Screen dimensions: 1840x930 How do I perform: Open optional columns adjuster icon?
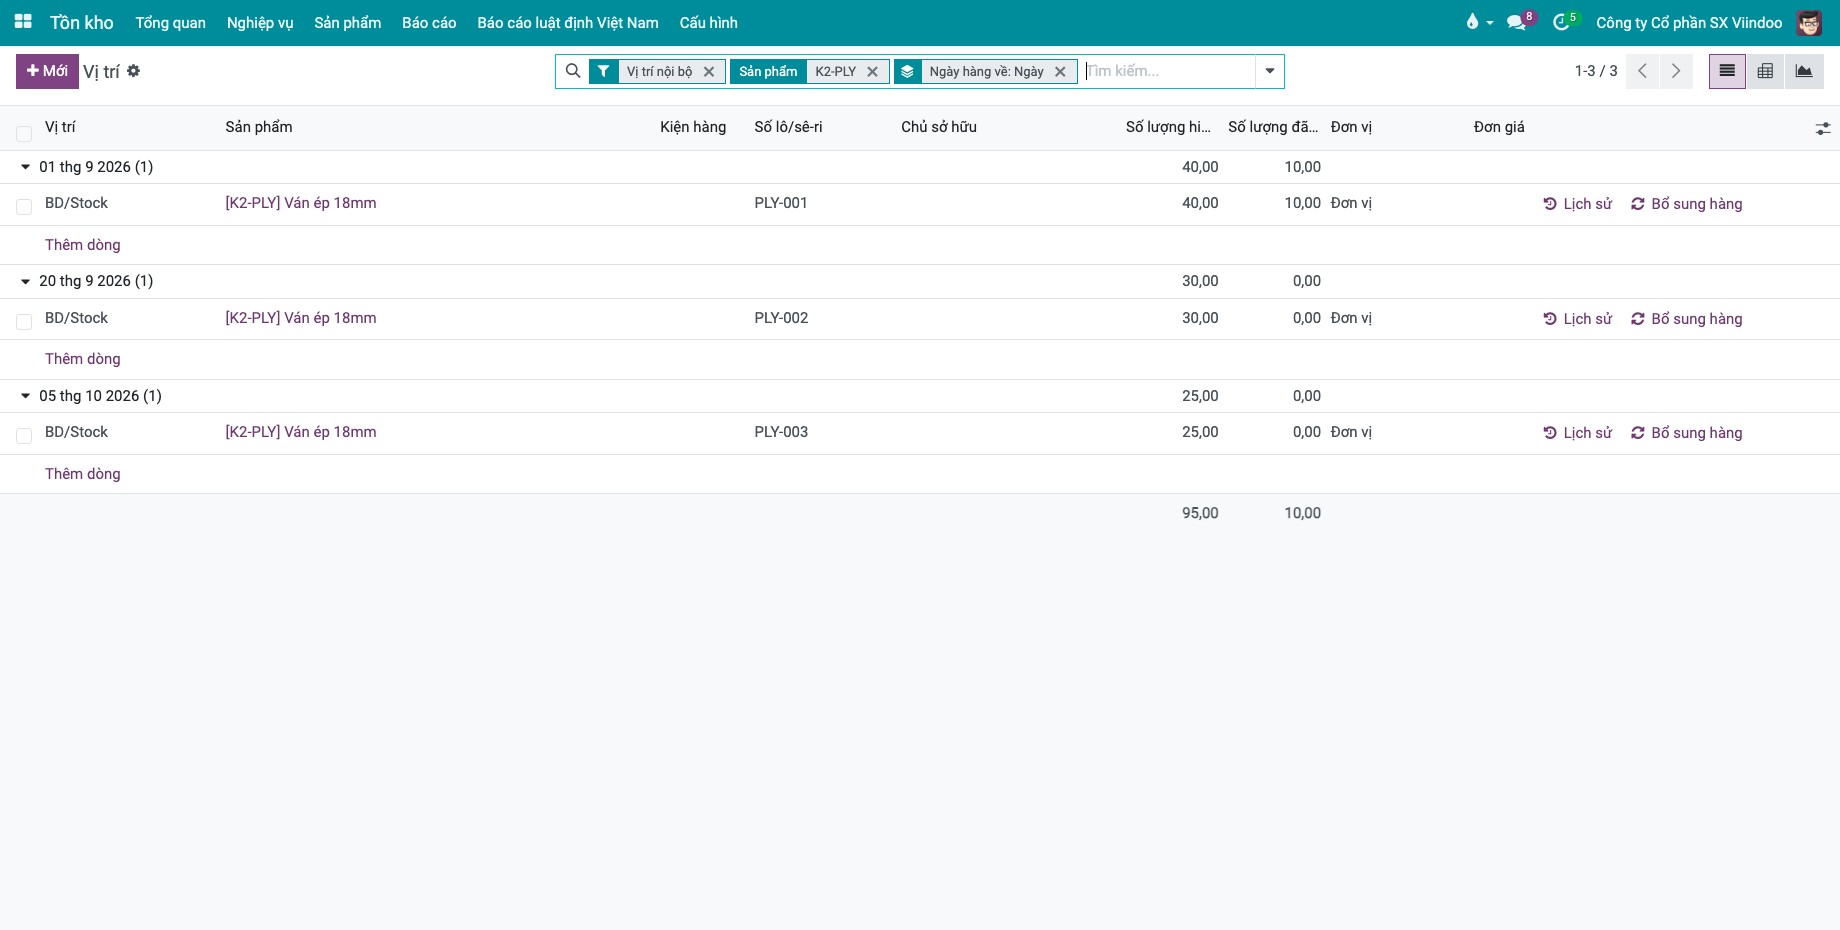coord(1823,128)
